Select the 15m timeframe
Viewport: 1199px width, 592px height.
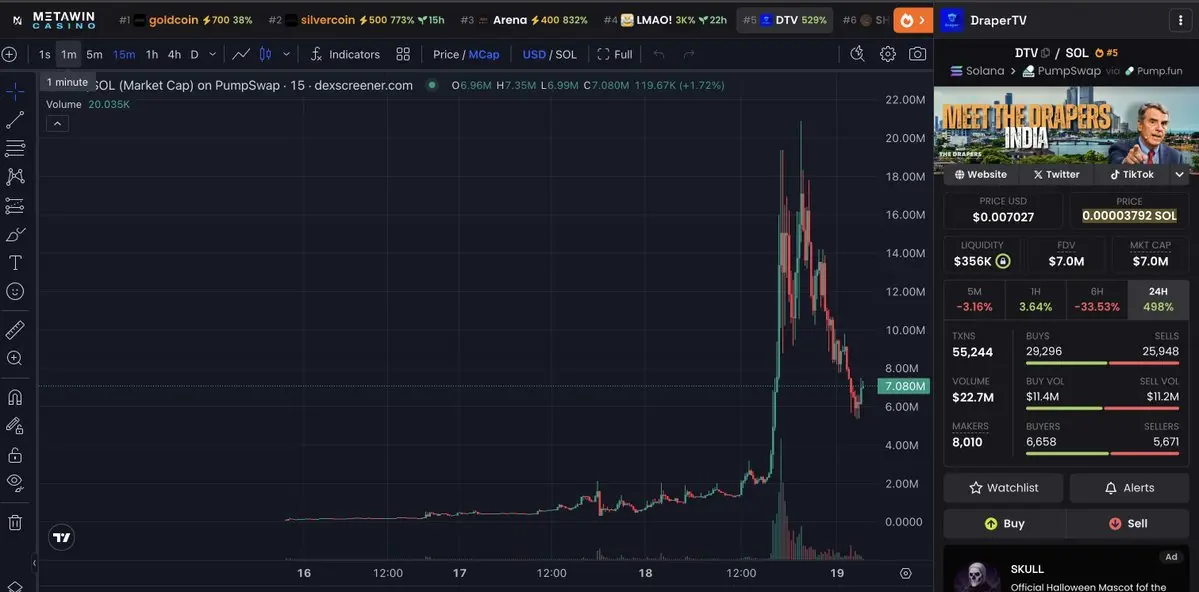(x=124, y=54)
